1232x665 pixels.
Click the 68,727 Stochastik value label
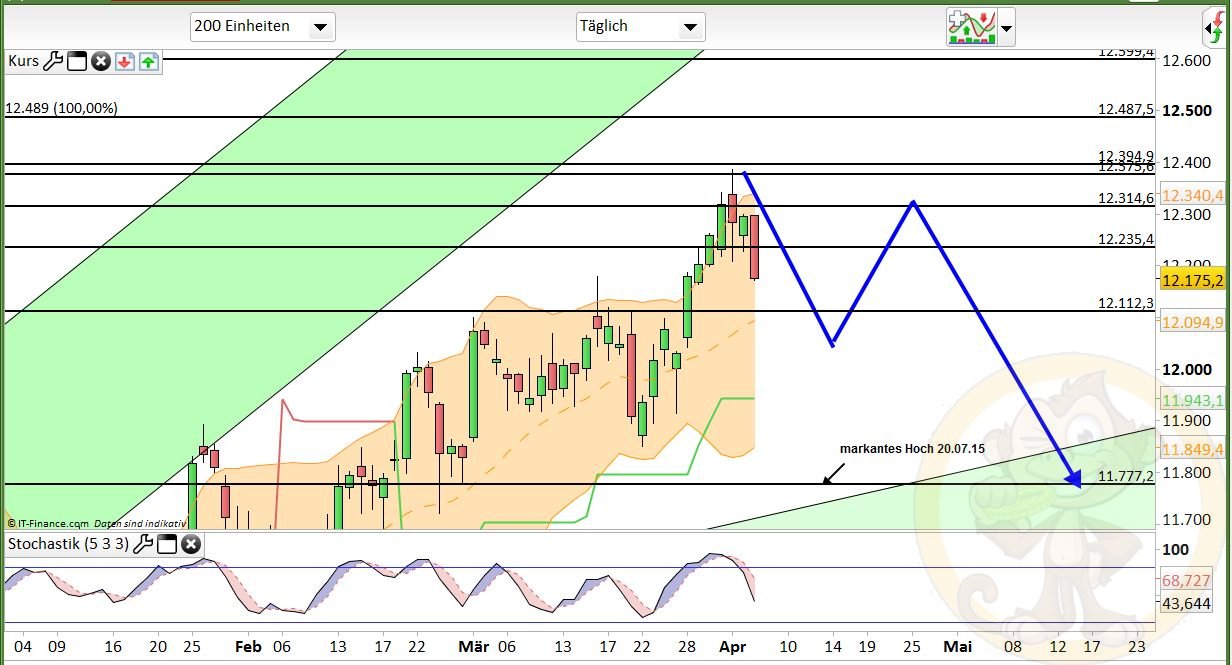1188,580
